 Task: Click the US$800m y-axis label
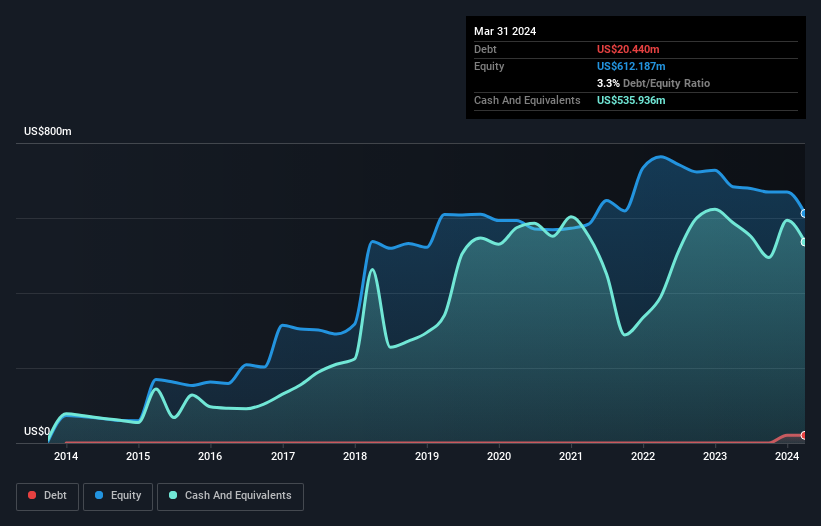(x=48, y=131)
